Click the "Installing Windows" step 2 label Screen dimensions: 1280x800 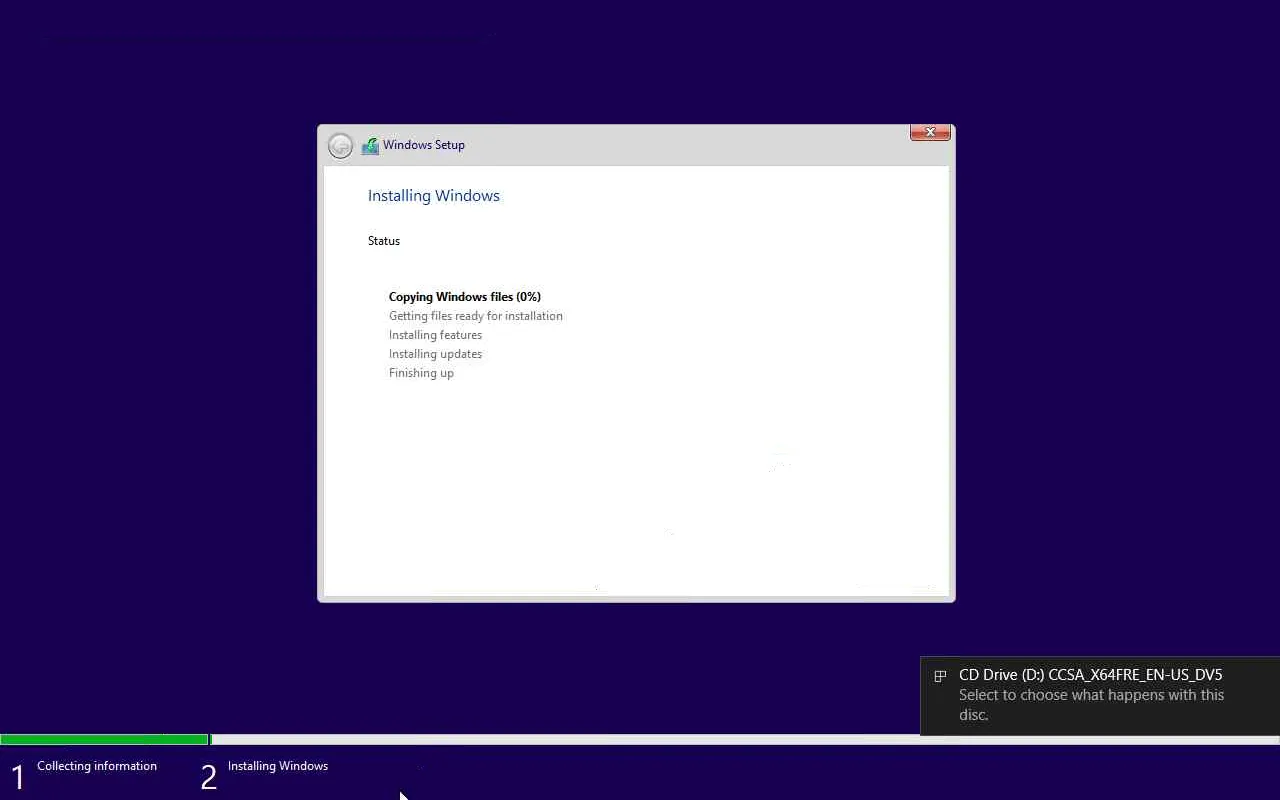[x=278, y=766]
